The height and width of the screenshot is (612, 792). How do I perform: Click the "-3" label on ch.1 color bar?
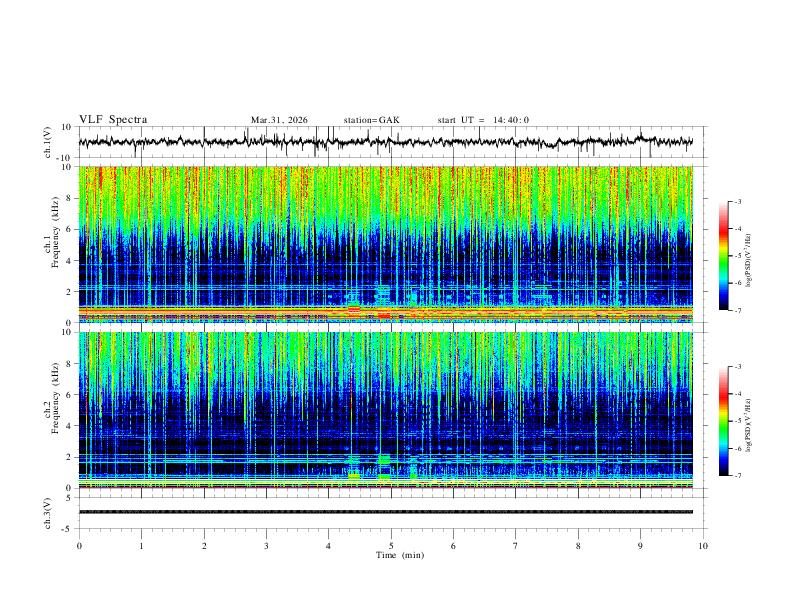(737, 201)
